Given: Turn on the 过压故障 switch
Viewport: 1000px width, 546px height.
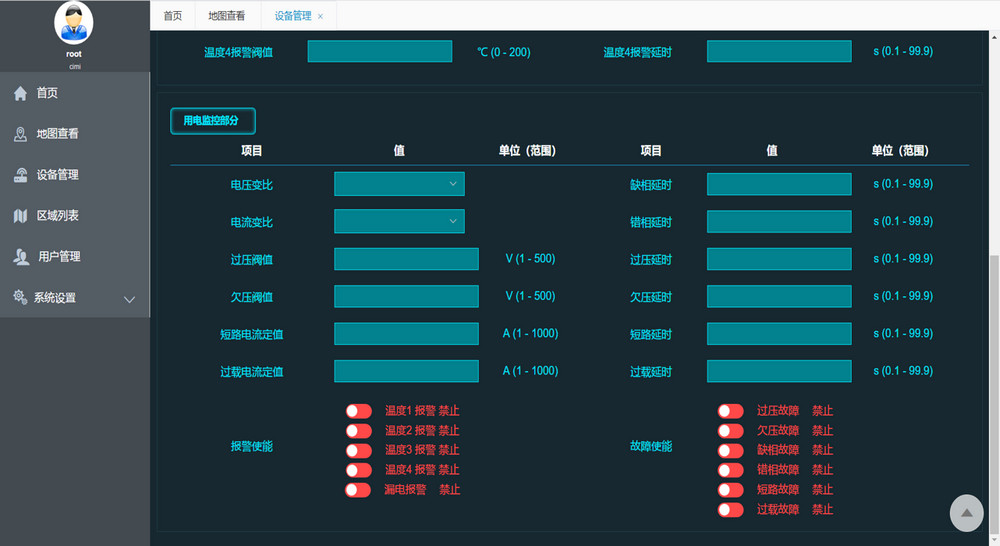Looking at the screenshot, I should pyautogui.click(x=730, y=411).
